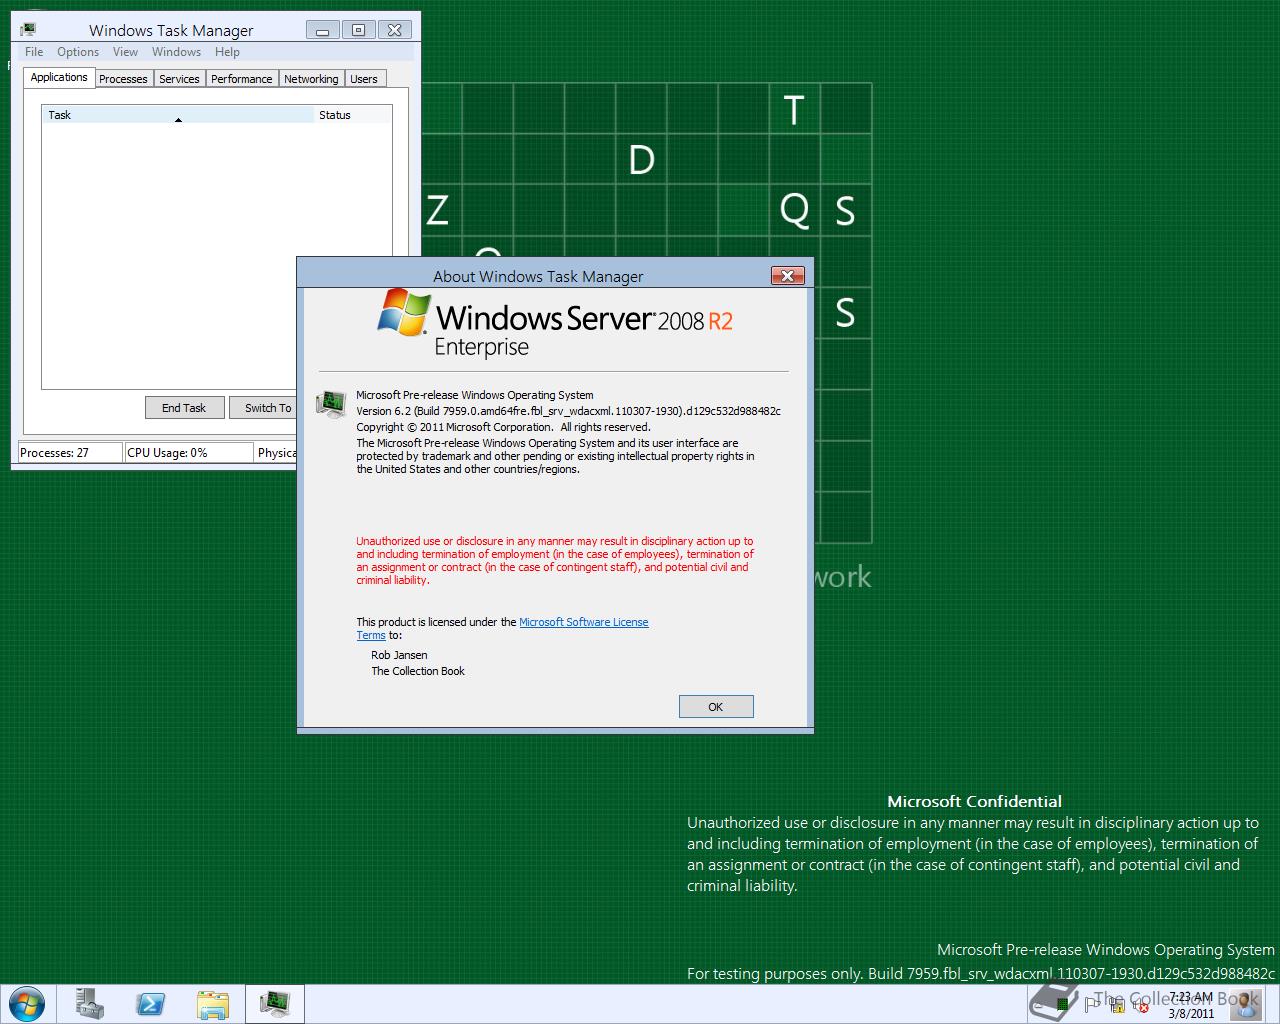Click the Copyright 2011 Microsoft Corporation line
The height and width of the screenshot is (1024, 1280).
tap(503, 427)
